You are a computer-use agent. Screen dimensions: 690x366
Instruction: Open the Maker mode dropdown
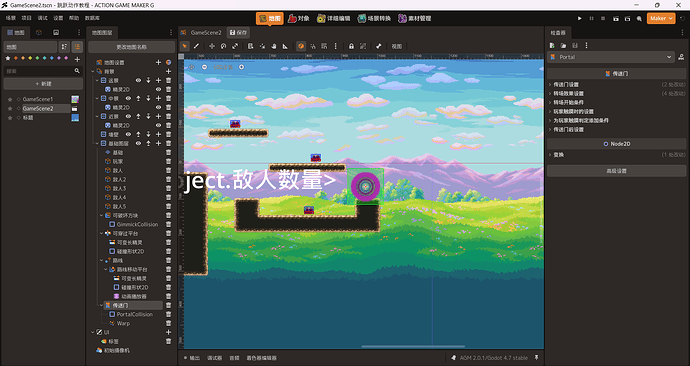pyautogui.click(x=661, y=18)
